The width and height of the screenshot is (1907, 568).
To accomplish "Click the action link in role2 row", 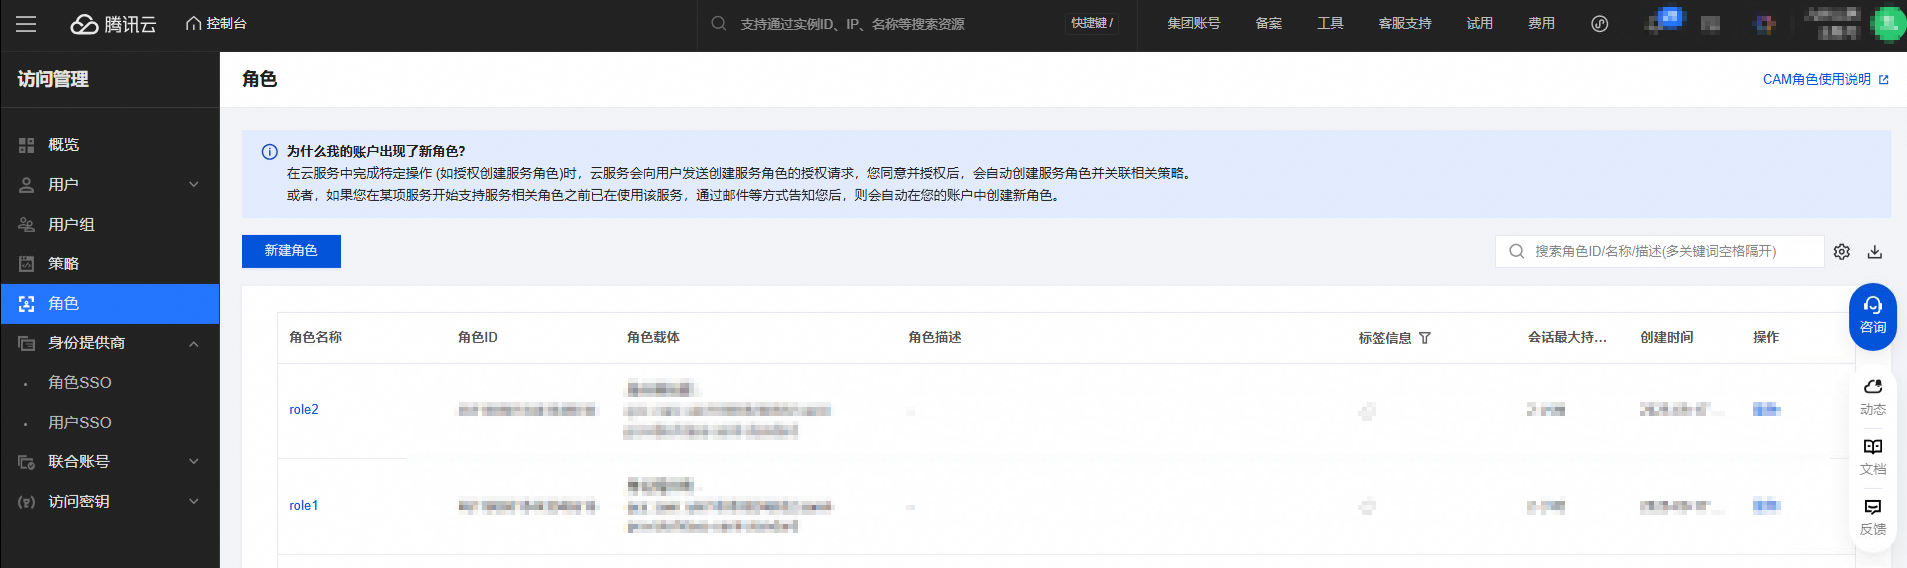I will 1766,409.
